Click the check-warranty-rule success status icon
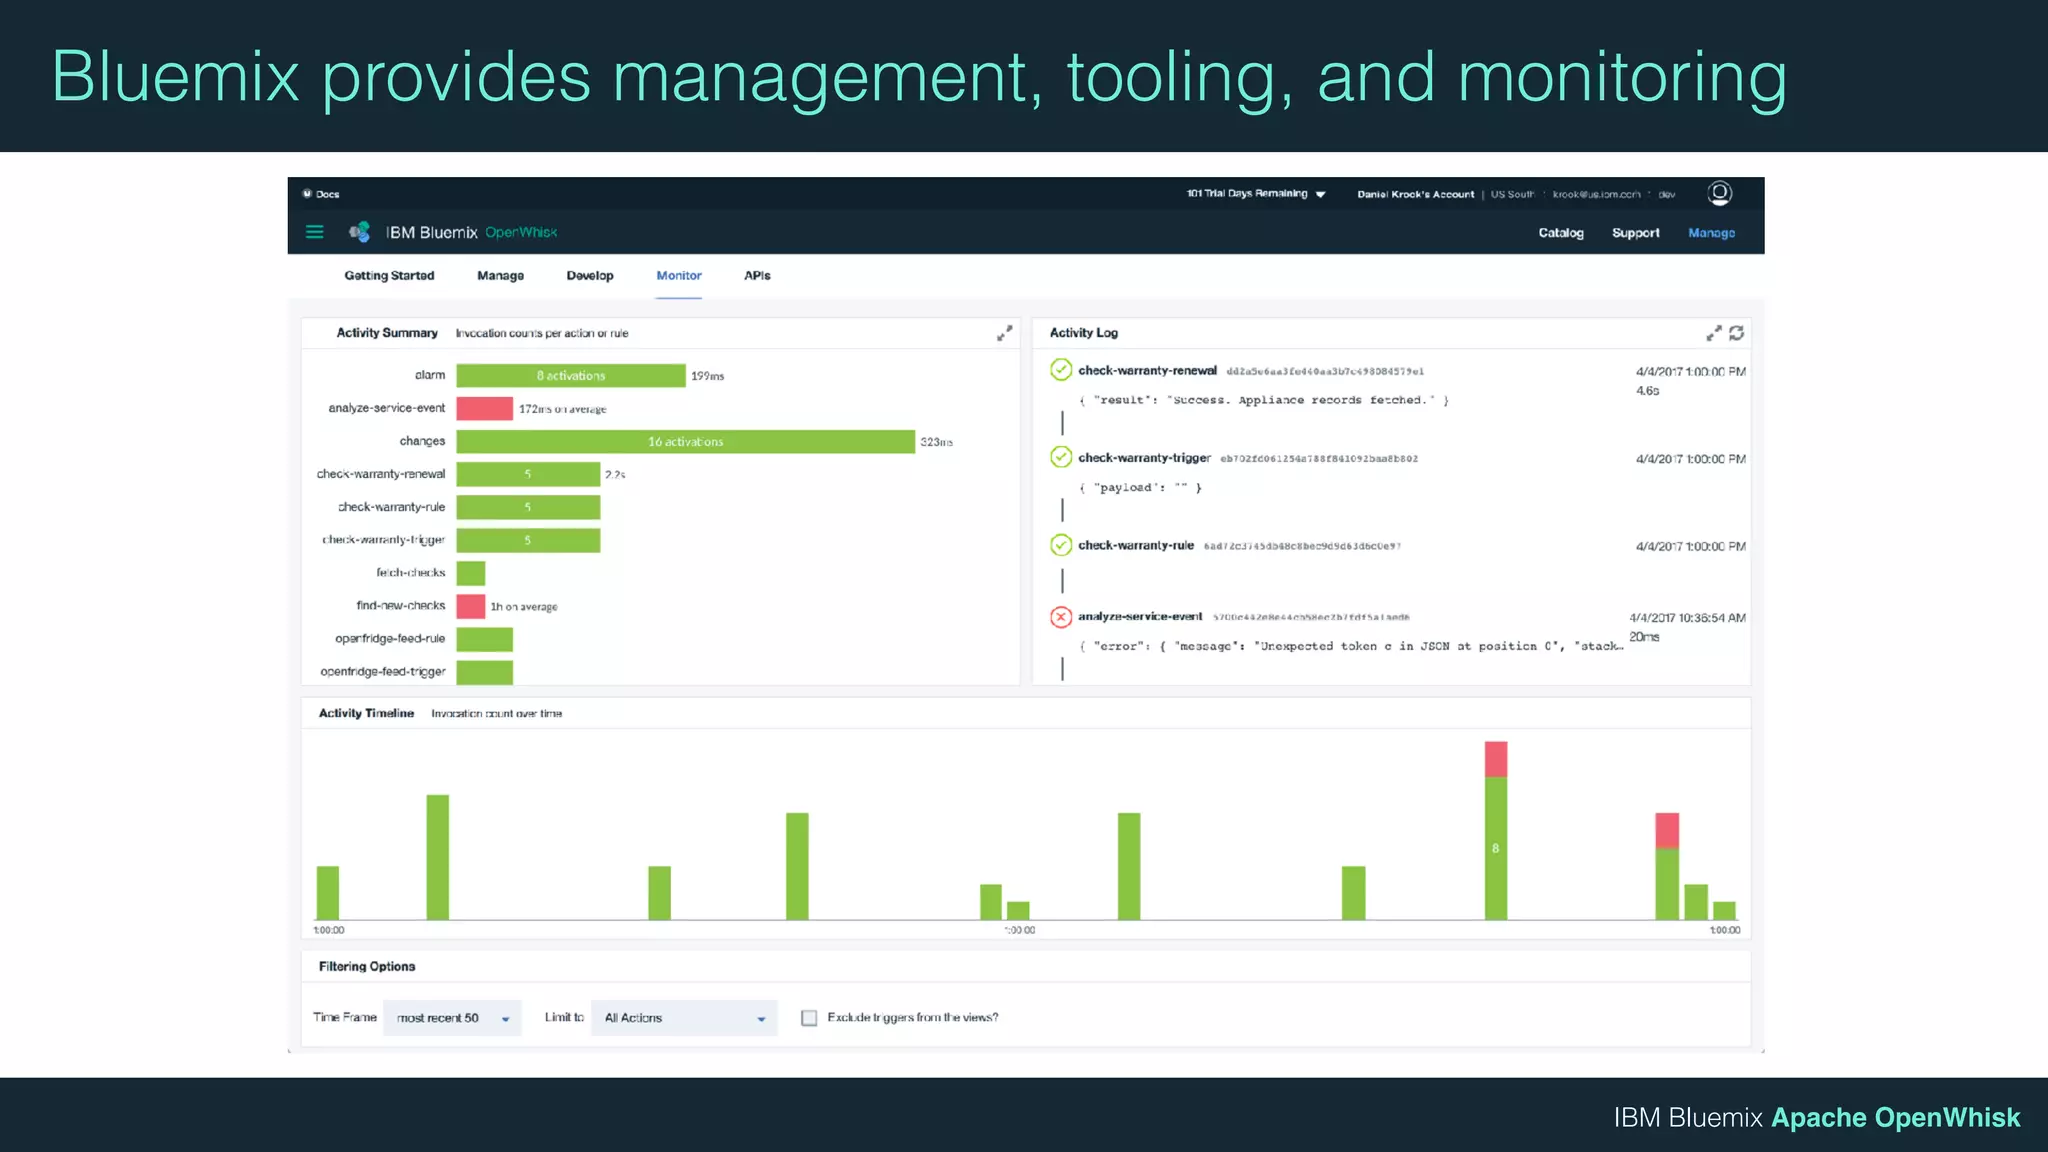 (1061, 545)
